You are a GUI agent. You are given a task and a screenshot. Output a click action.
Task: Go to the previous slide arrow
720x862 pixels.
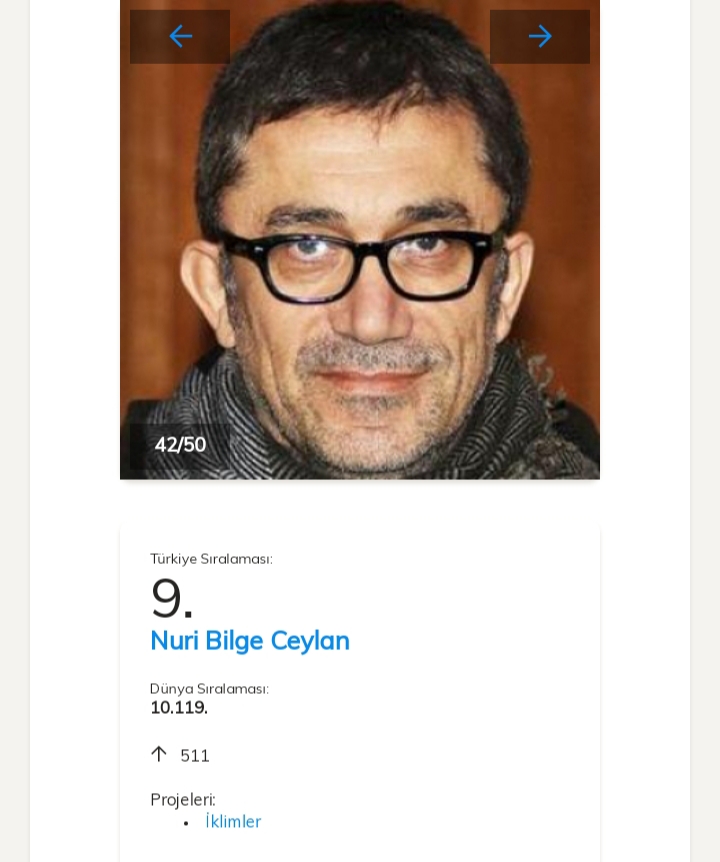(x=180, y=37)
